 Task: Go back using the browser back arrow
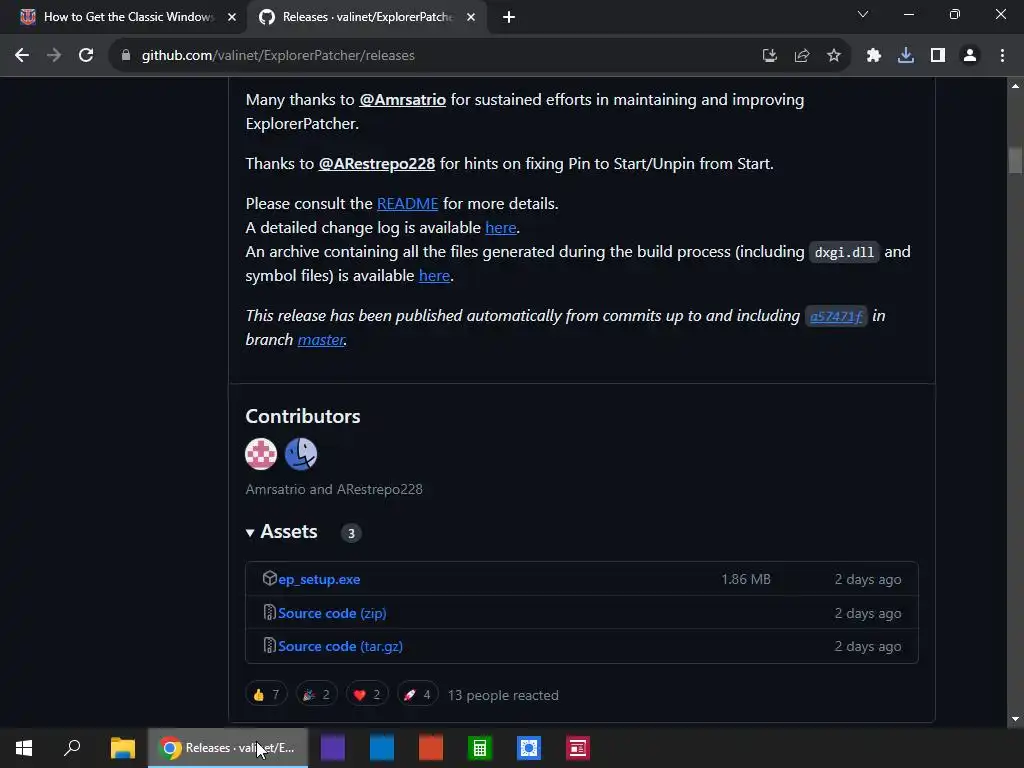(x=22, y=56)
